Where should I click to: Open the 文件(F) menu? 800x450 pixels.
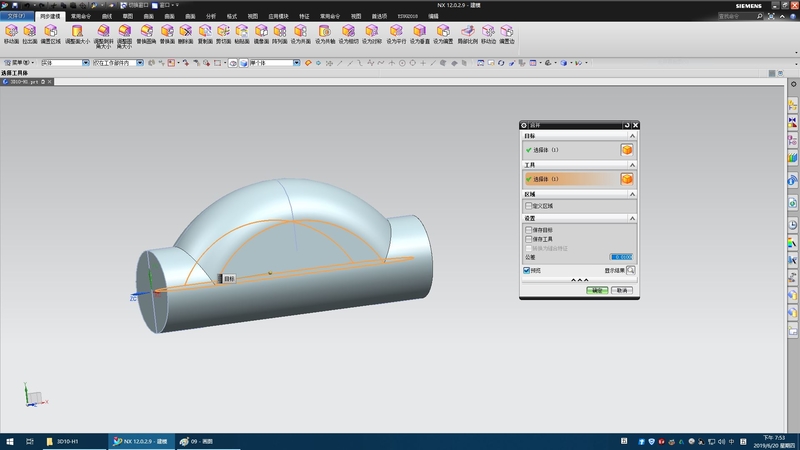click(17, 17)
